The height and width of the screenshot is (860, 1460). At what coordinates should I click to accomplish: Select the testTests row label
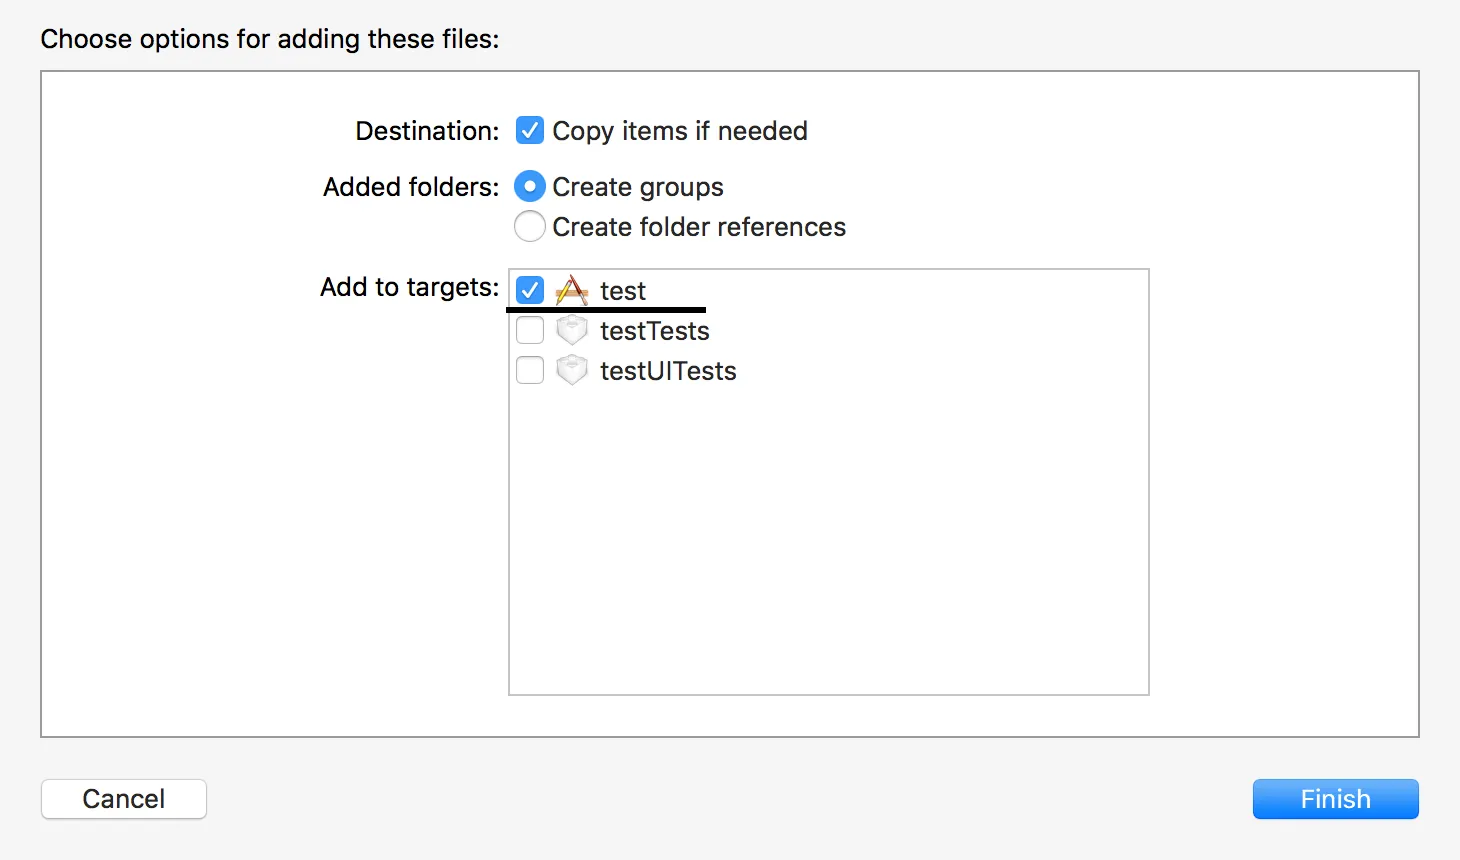[654, 331]
